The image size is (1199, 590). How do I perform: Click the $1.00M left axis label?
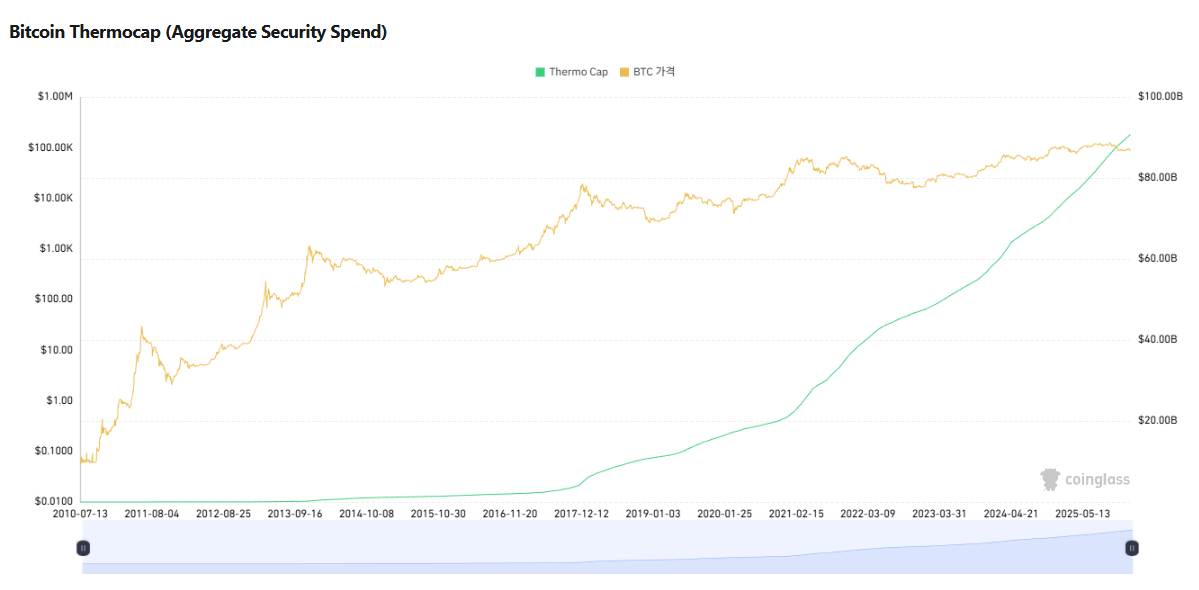point(54,97)
